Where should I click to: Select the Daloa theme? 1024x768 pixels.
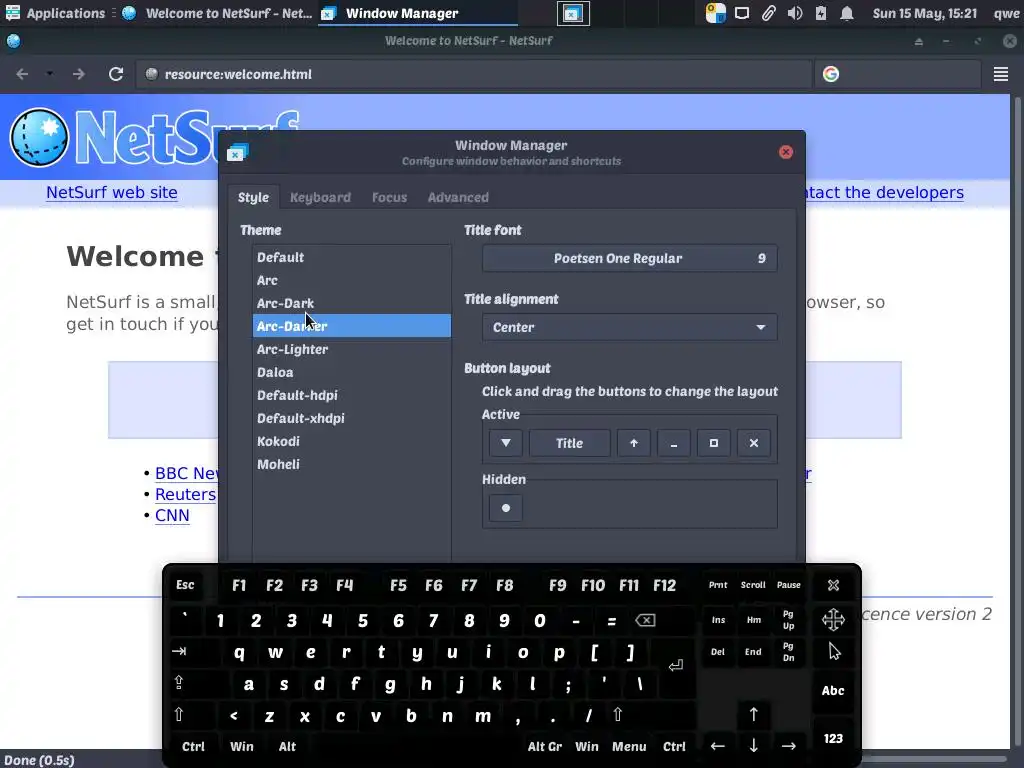point(351,372)
